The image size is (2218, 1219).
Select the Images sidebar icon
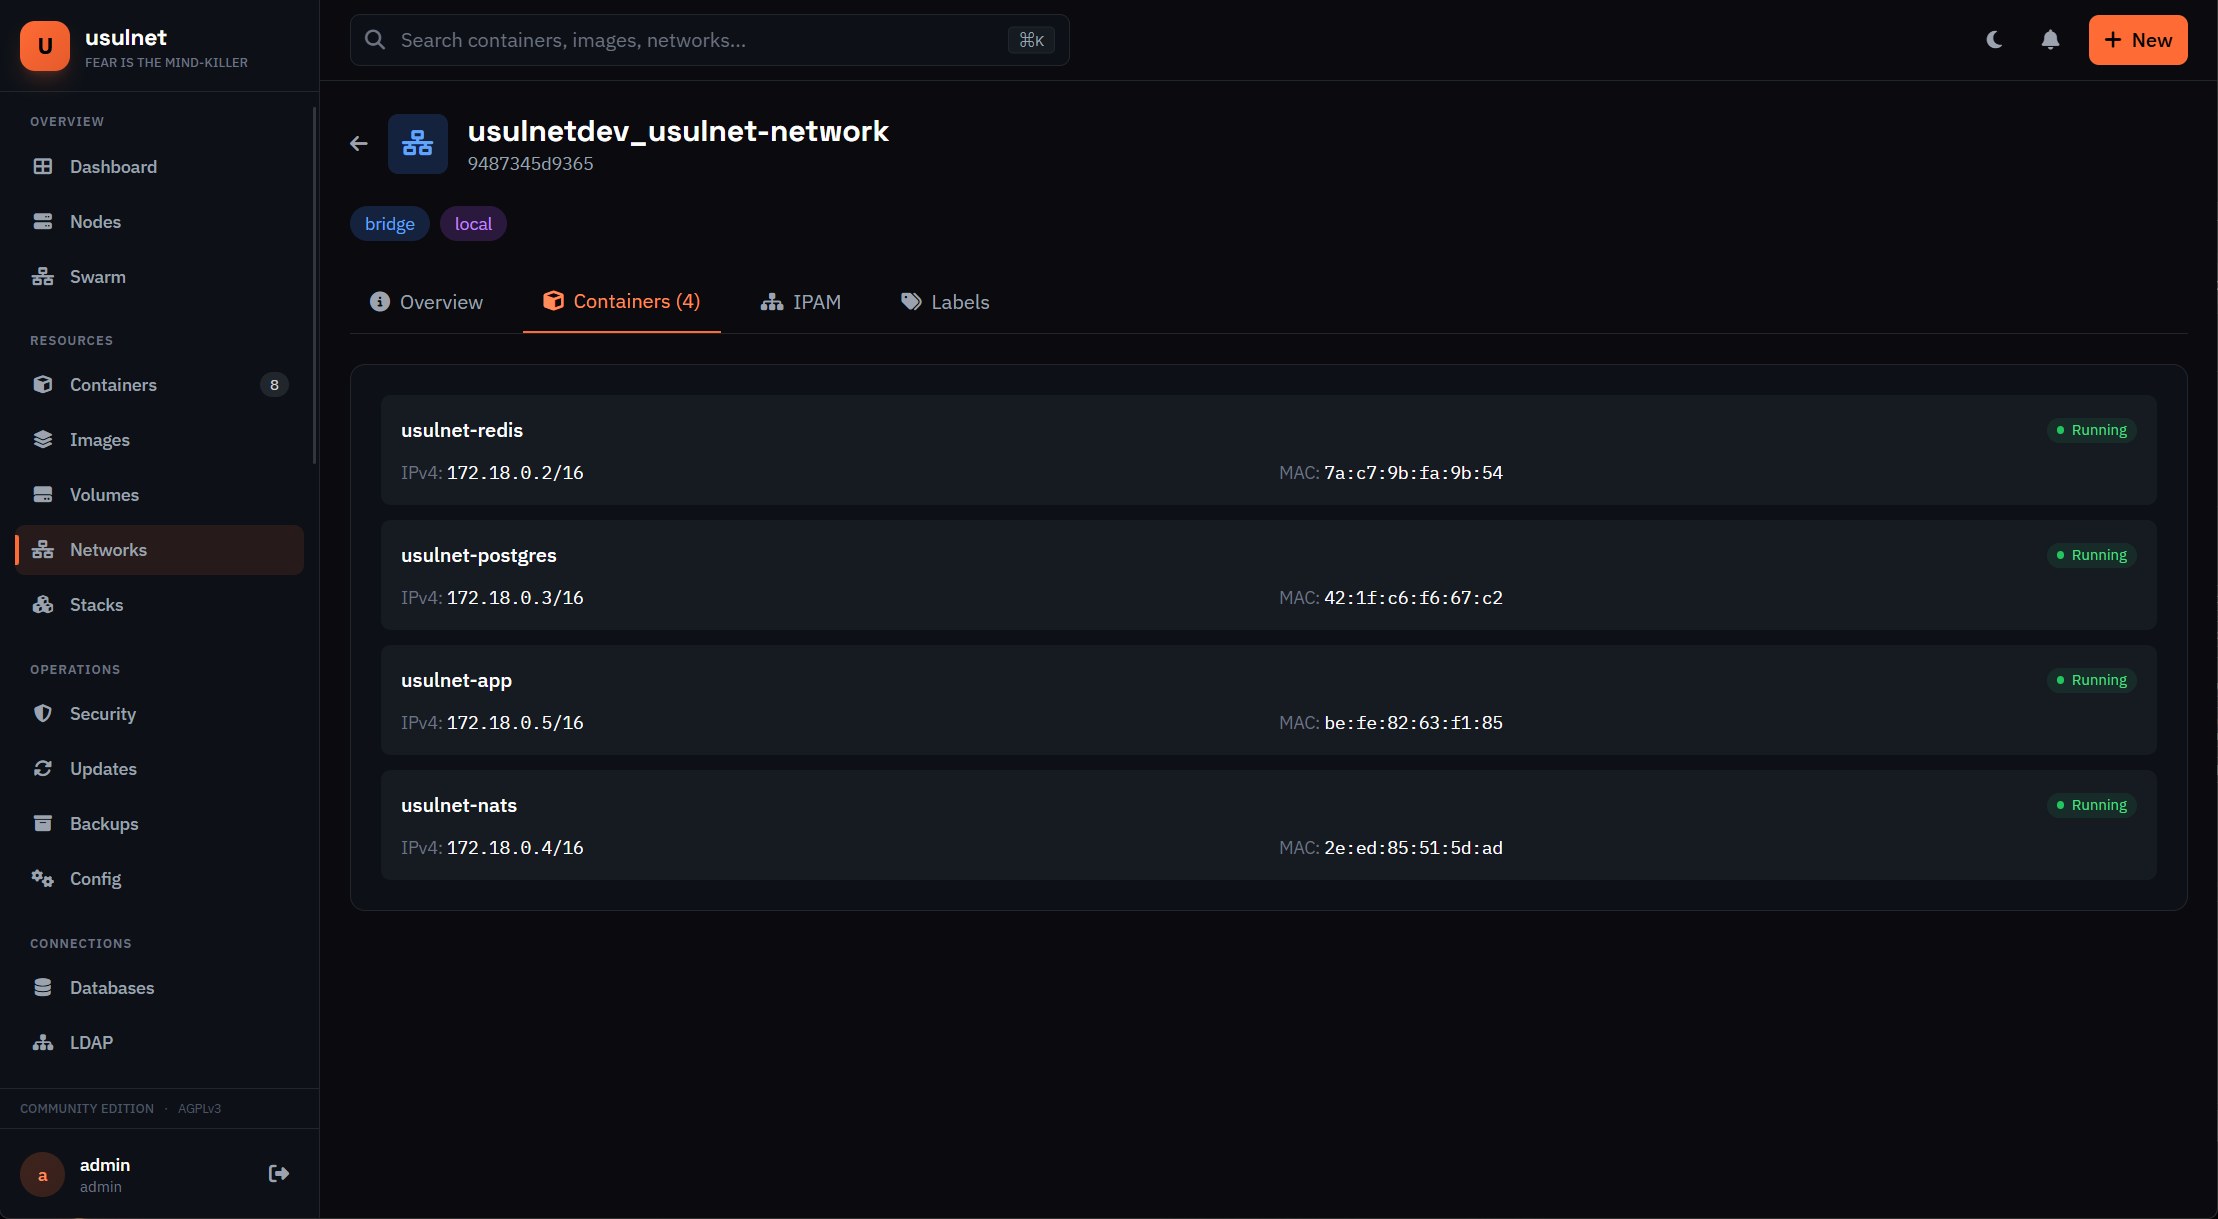[100, 439]
